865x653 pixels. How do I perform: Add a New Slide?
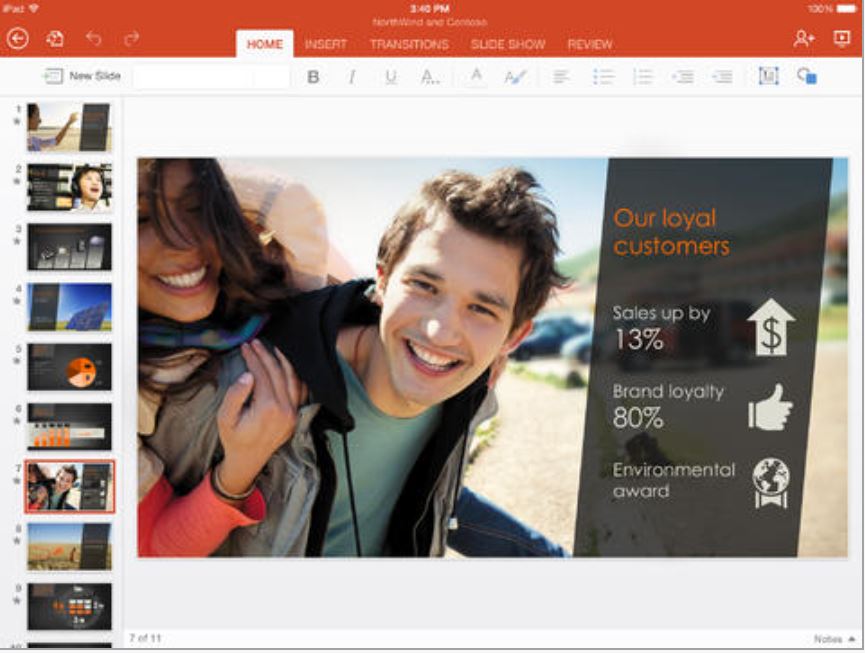[82, 76]
